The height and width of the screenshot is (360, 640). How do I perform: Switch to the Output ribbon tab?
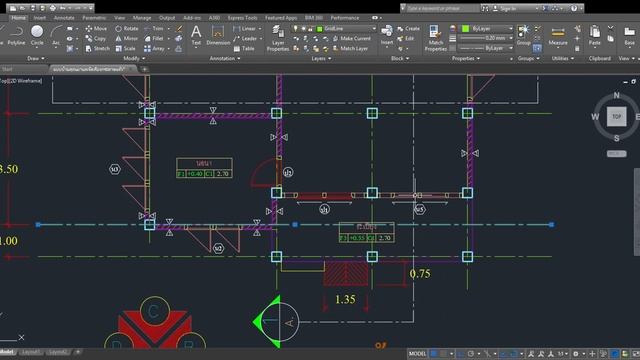click(167, 18)
